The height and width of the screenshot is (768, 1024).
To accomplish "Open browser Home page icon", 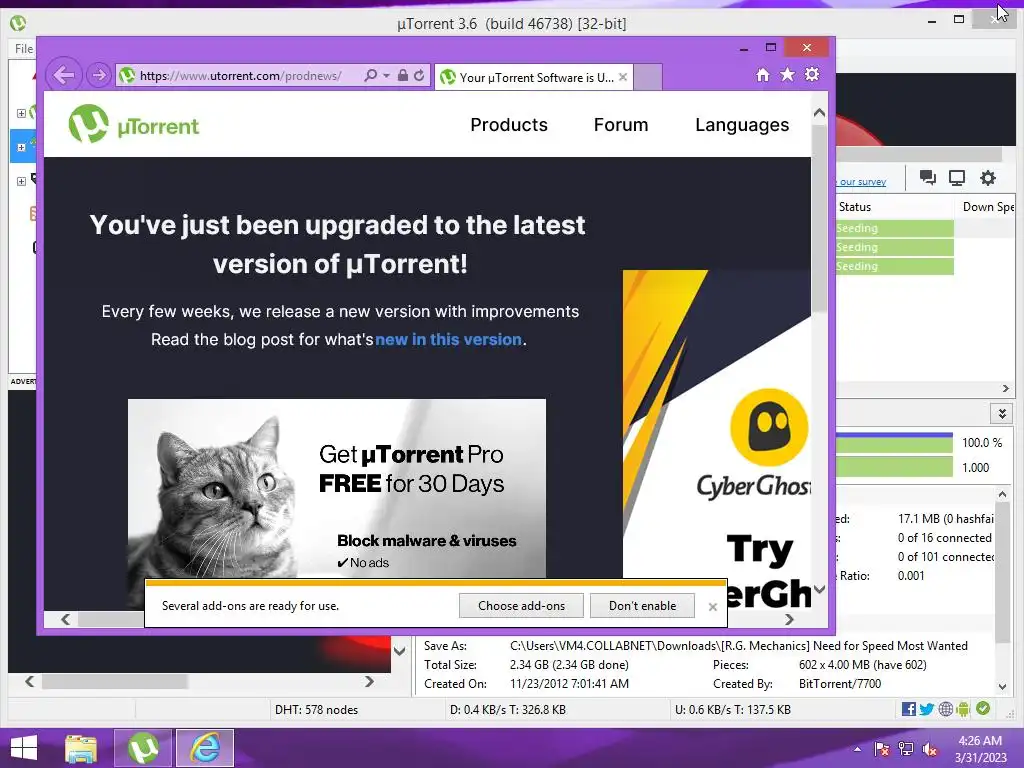I will tap(763, 75).
